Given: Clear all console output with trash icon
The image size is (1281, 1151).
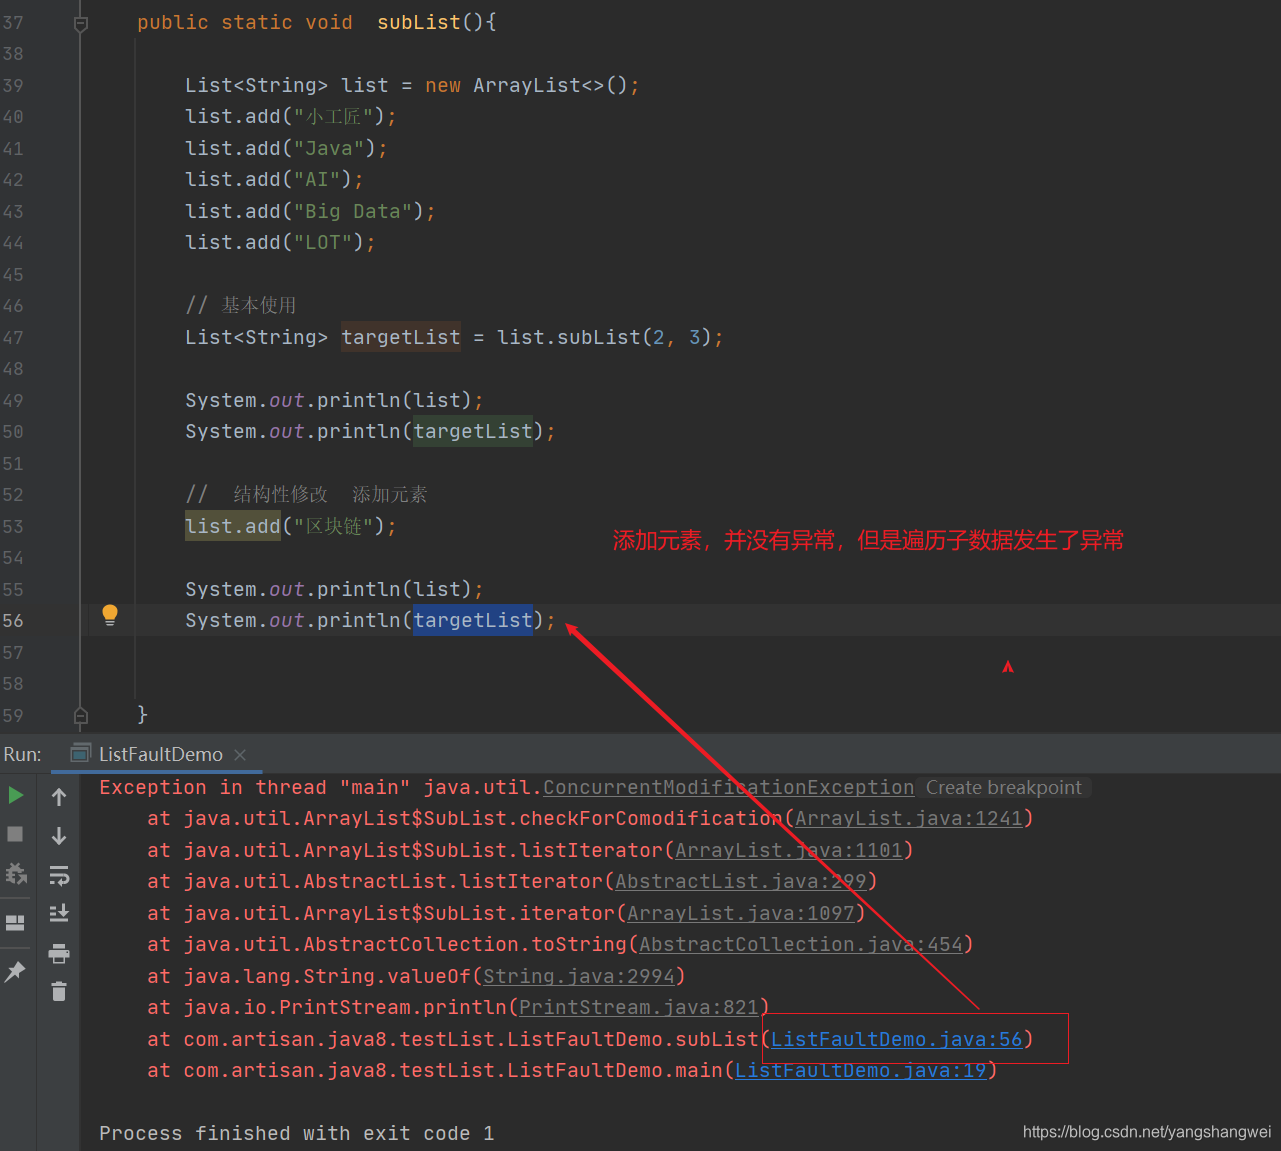Looking at the screenshot, I should pos(59,991).
